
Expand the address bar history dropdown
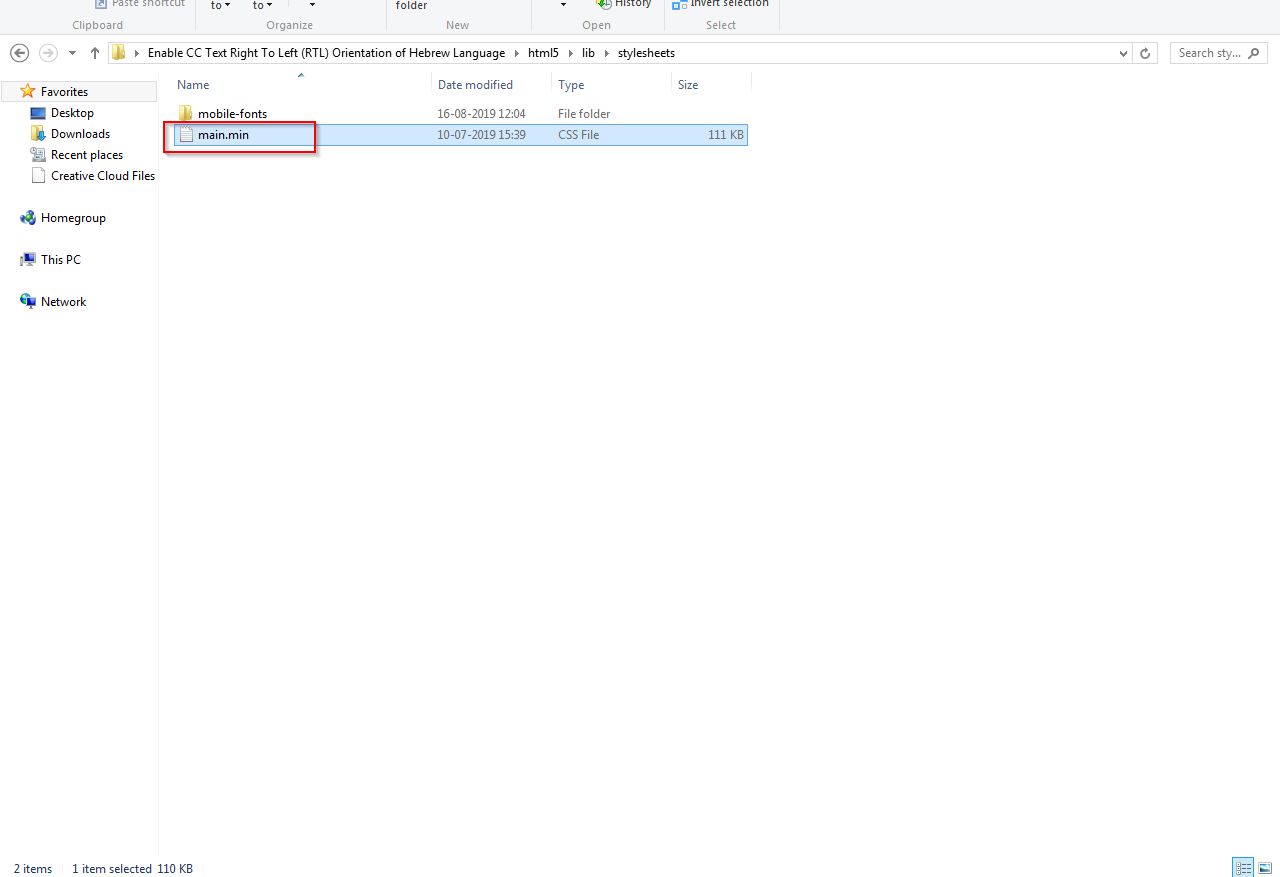coord(1124,53)
